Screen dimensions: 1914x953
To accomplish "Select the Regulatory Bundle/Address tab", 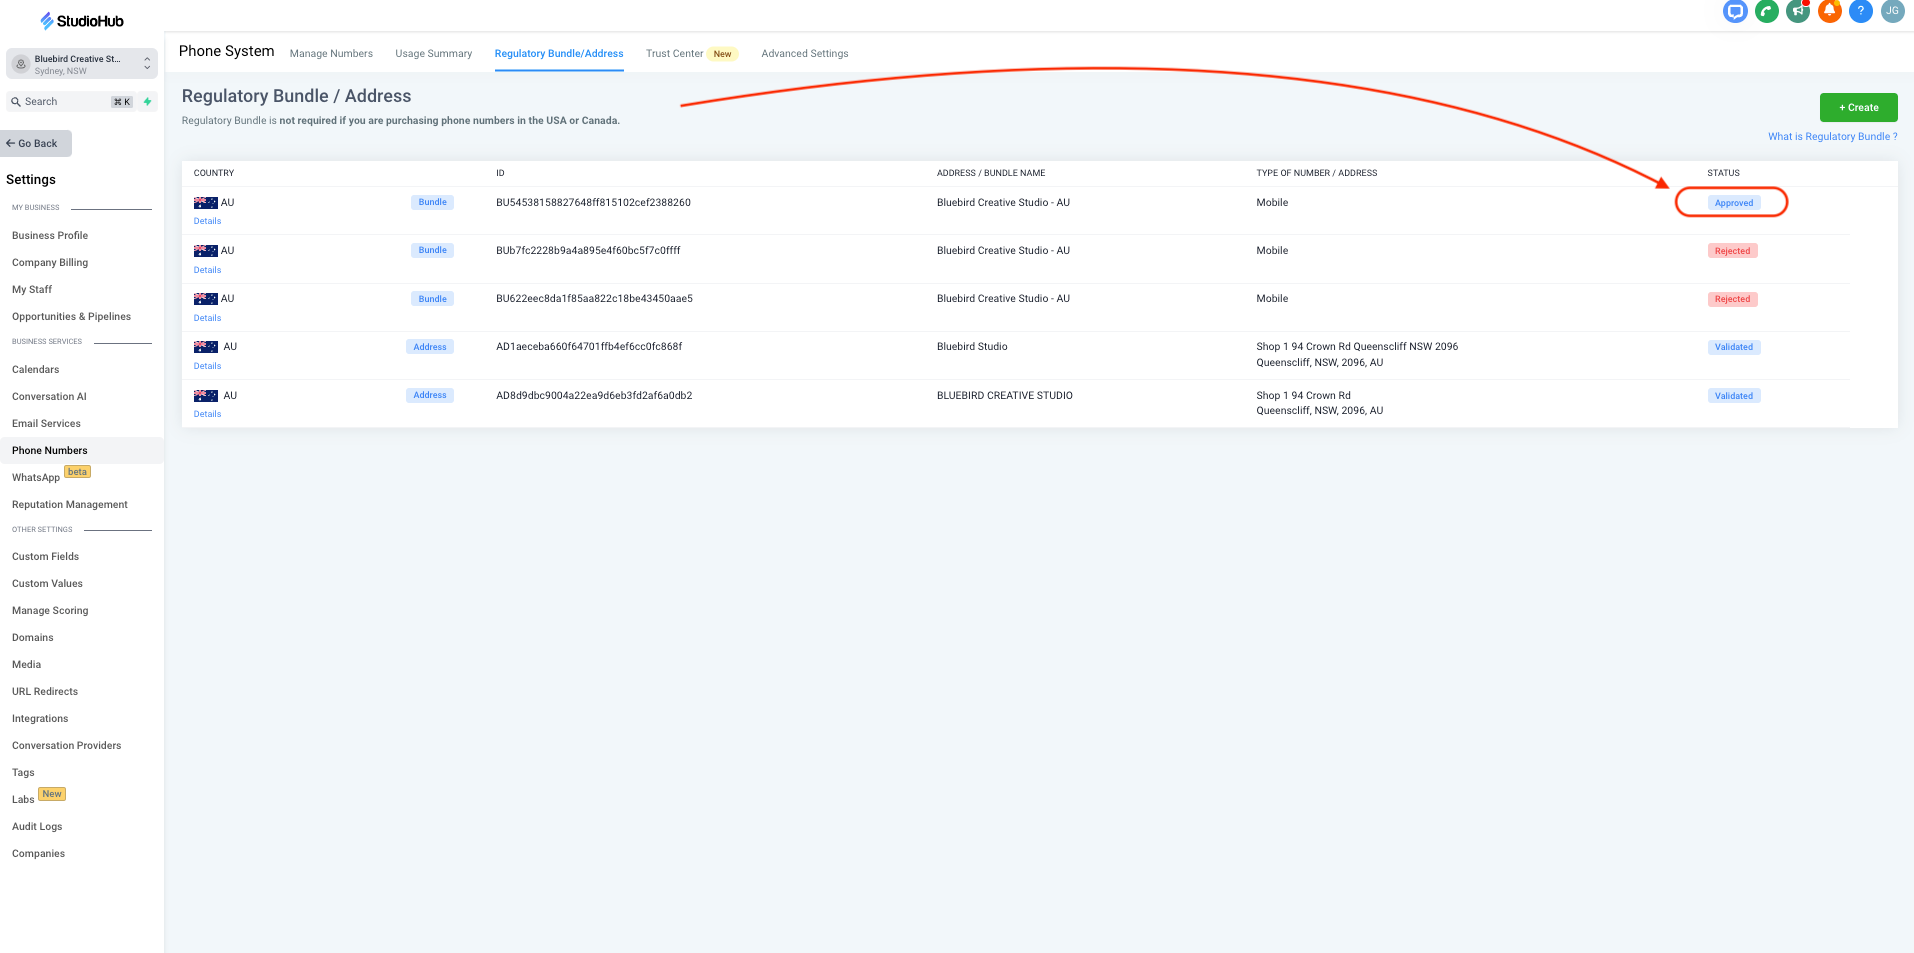I will 559,54.
